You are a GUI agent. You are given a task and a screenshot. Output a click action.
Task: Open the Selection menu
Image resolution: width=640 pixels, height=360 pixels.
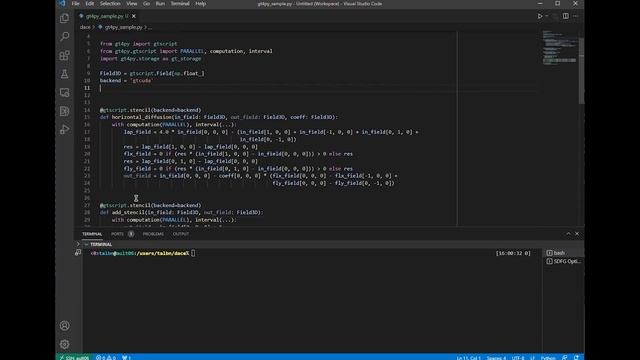(110, 4)
